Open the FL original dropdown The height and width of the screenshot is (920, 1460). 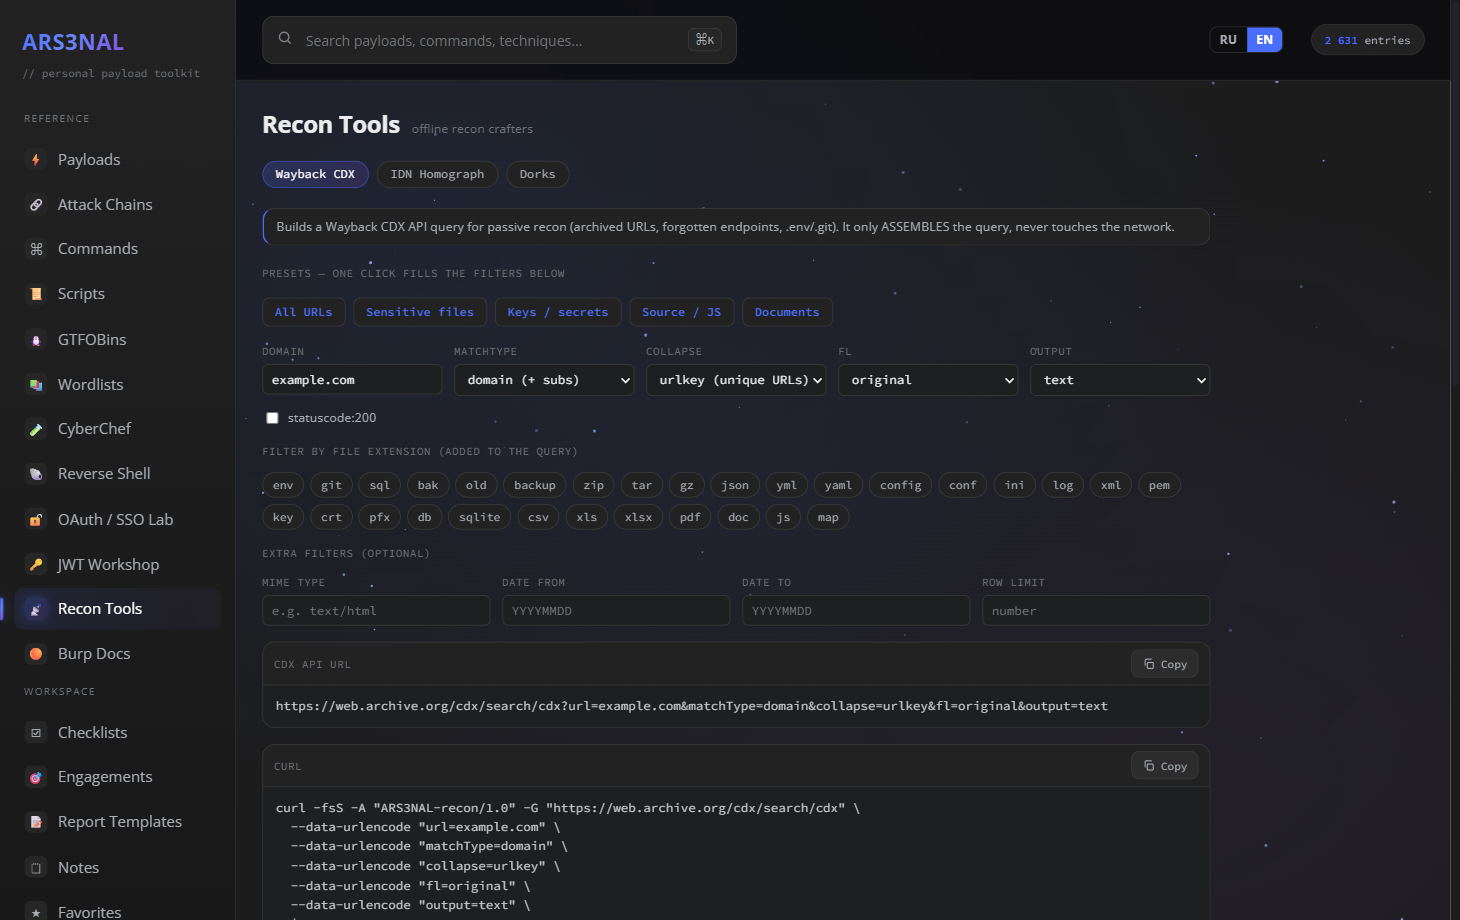tap(928, 380)
